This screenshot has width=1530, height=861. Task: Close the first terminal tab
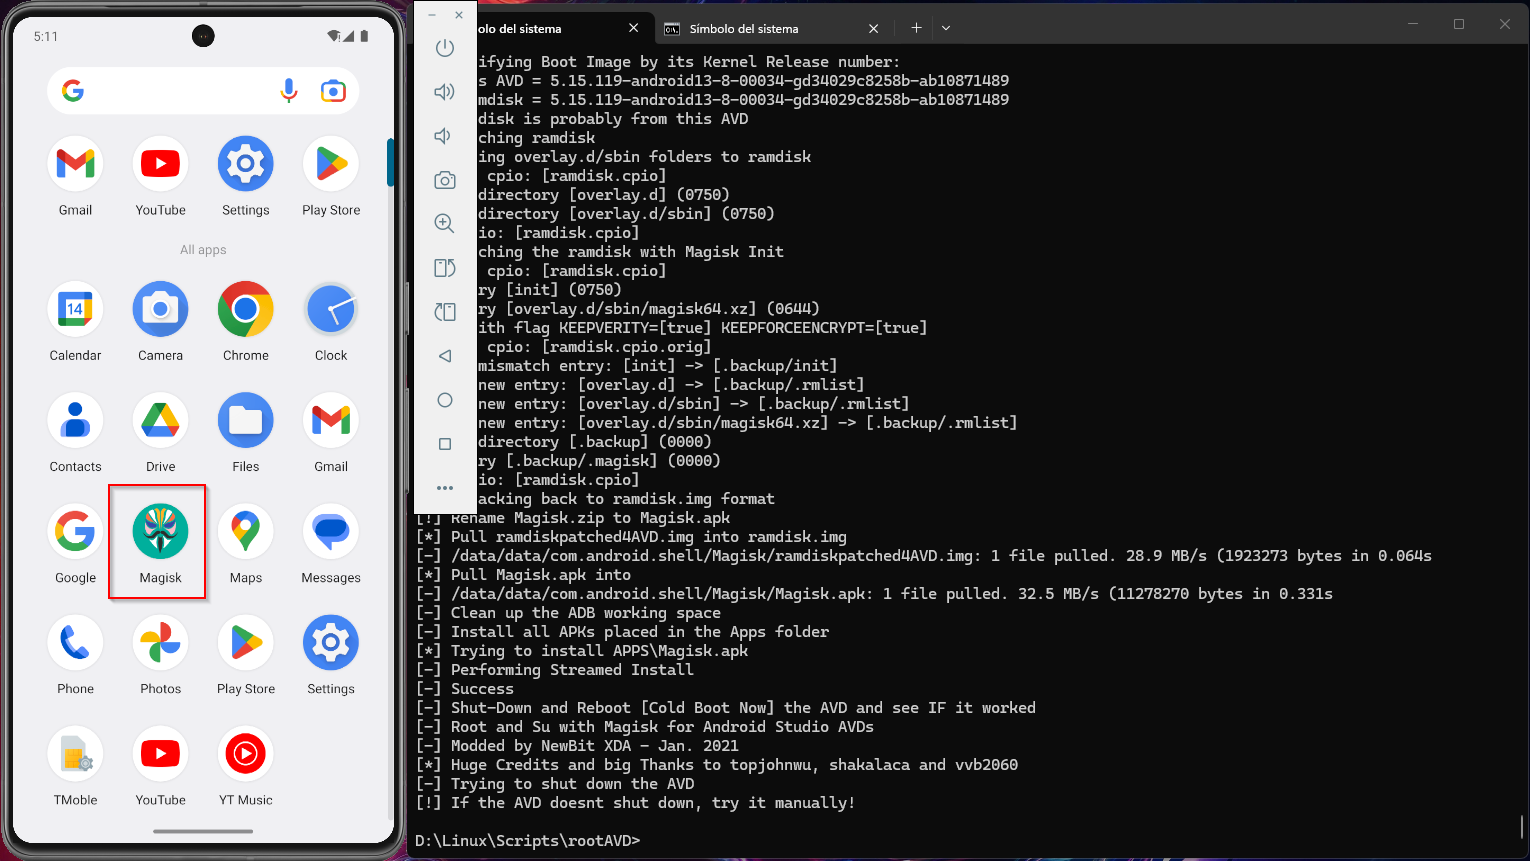click(634, 29)
